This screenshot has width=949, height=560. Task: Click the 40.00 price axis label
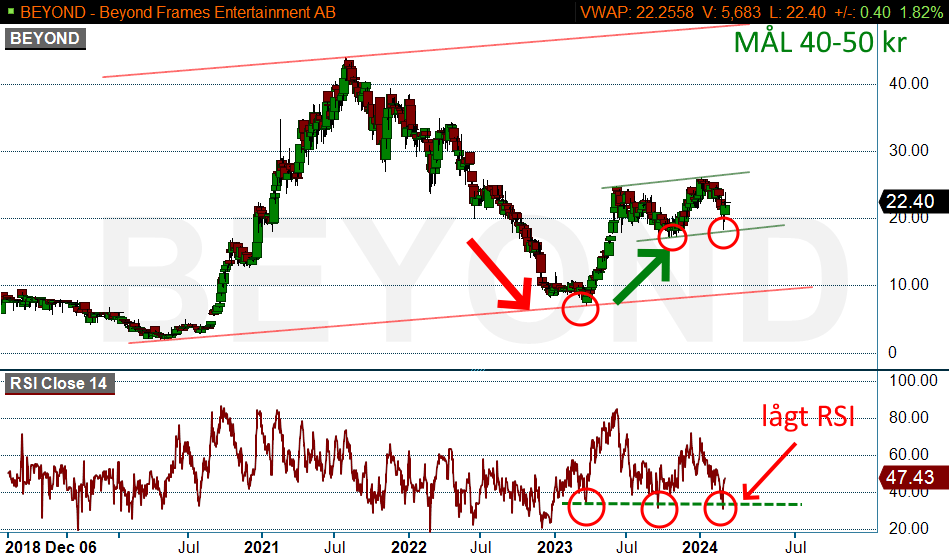[908, 84]
